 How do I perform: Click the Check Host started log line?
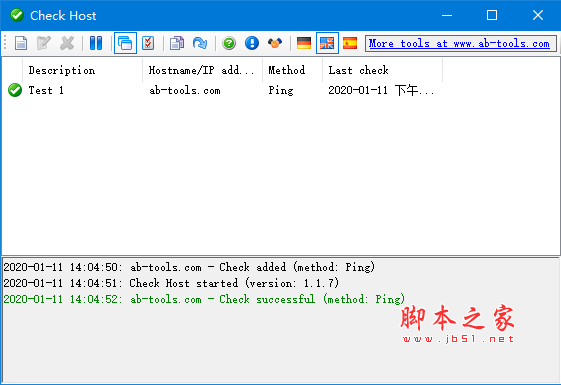[x=171, y=283]
